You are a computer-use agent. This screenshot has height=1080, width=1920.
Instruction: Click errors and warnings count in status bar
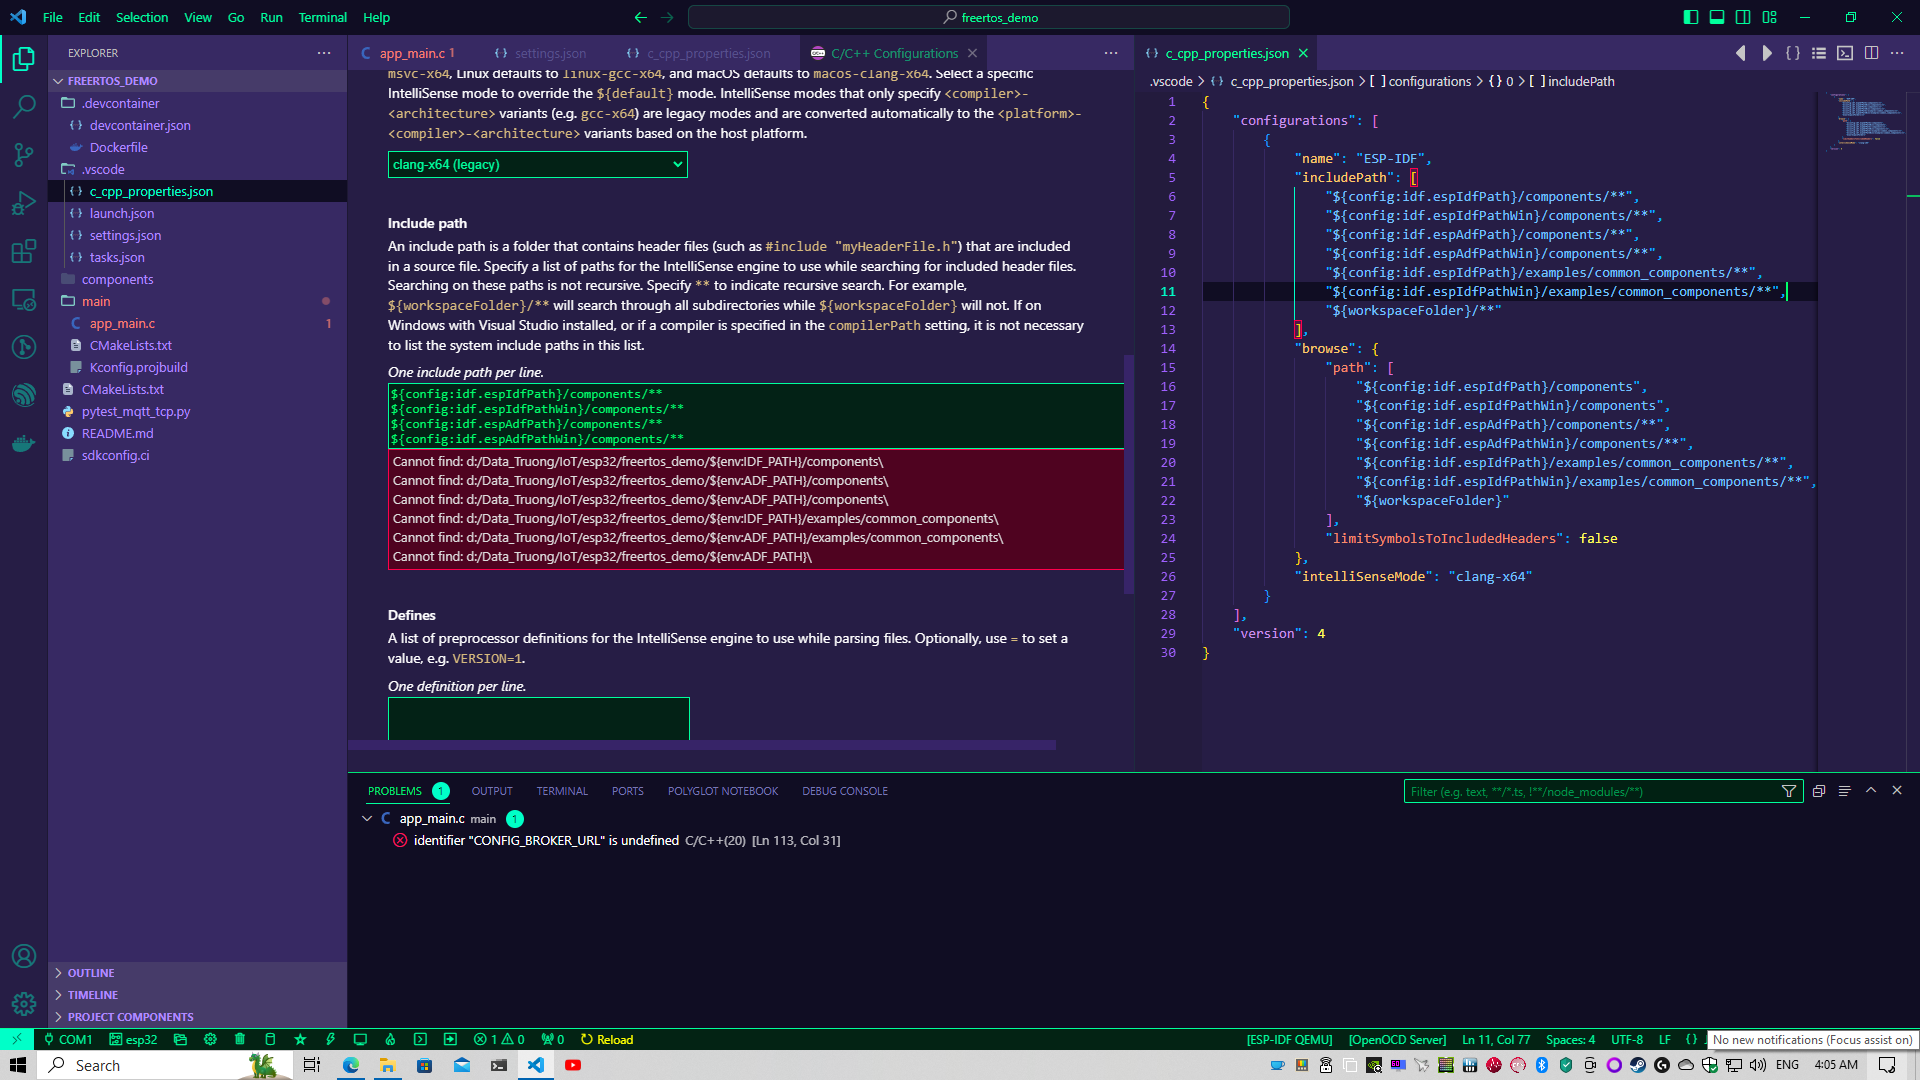click(499, 1039)
